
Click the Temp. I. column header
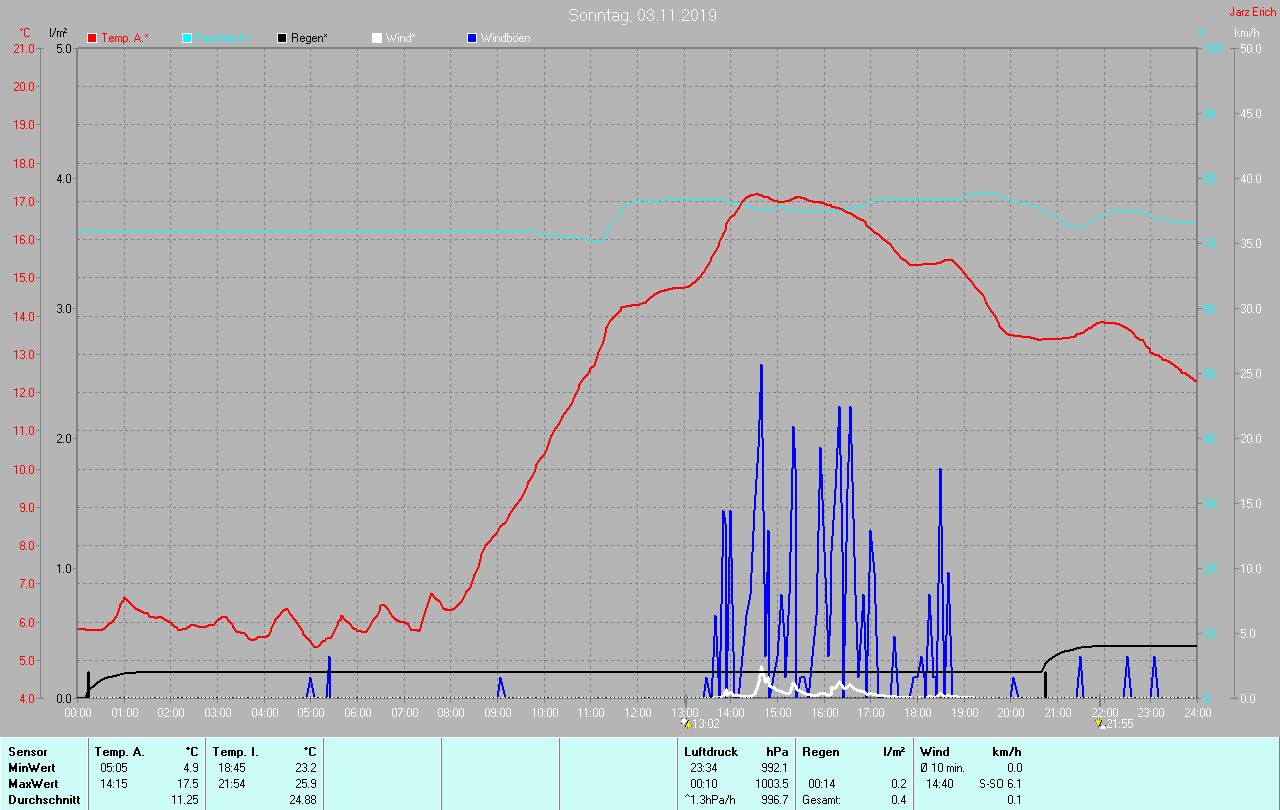coord(235,751)
